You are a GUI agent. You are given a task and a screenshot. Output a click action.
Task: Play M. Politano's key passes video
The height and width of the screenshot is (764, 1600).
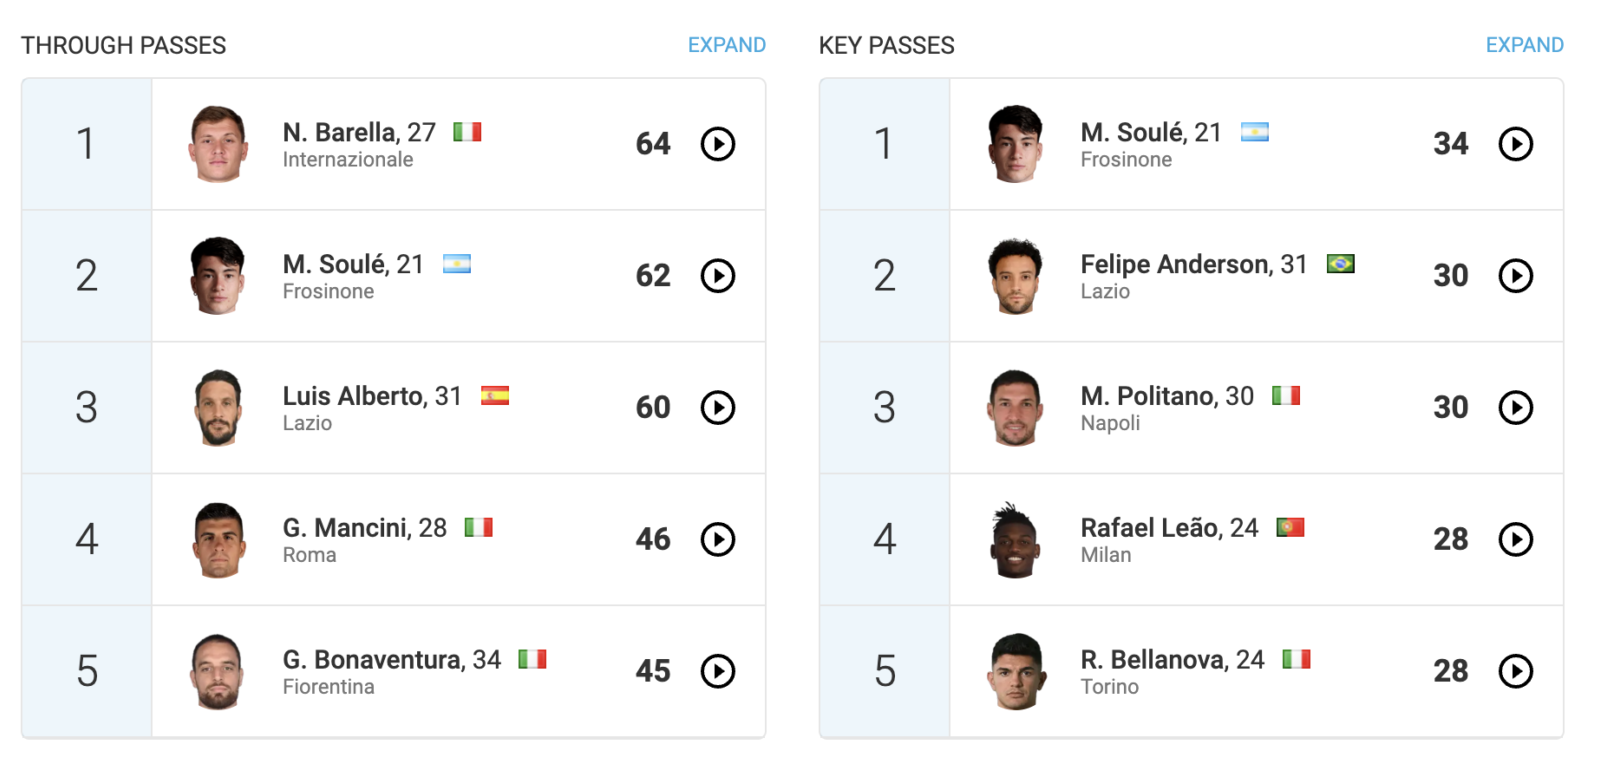point(1515,408)
